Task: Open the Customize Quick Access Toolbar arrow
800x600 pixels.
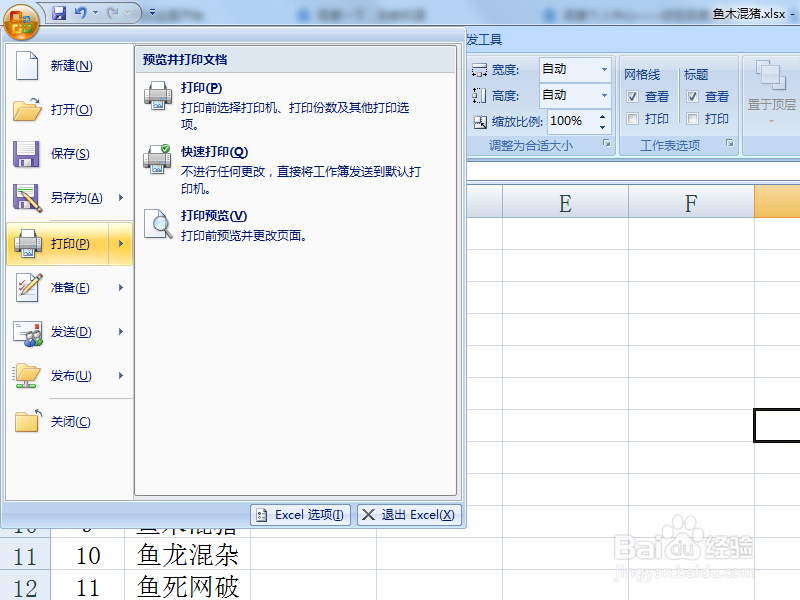Action: click(x=153, y=13)
